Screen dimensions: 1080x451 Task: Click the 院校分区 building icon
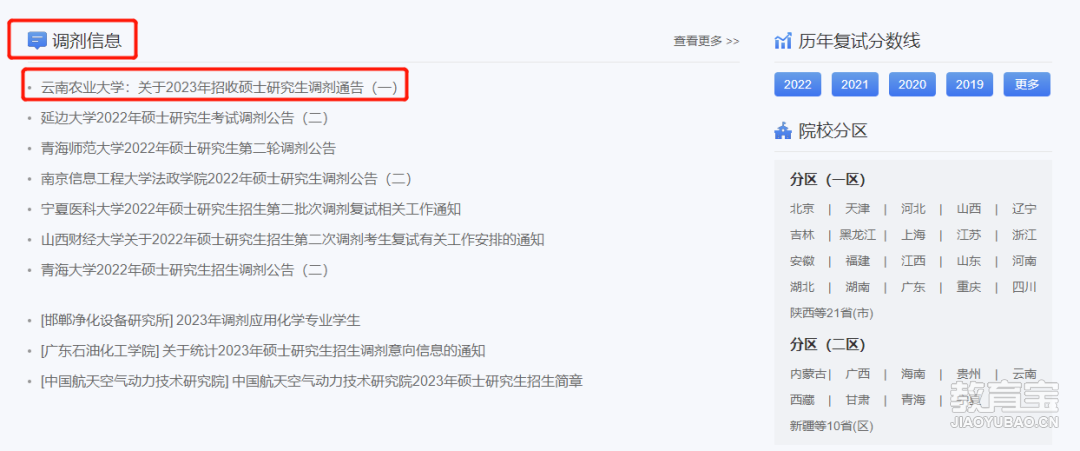pyautogui.click(x=783, y=130)
